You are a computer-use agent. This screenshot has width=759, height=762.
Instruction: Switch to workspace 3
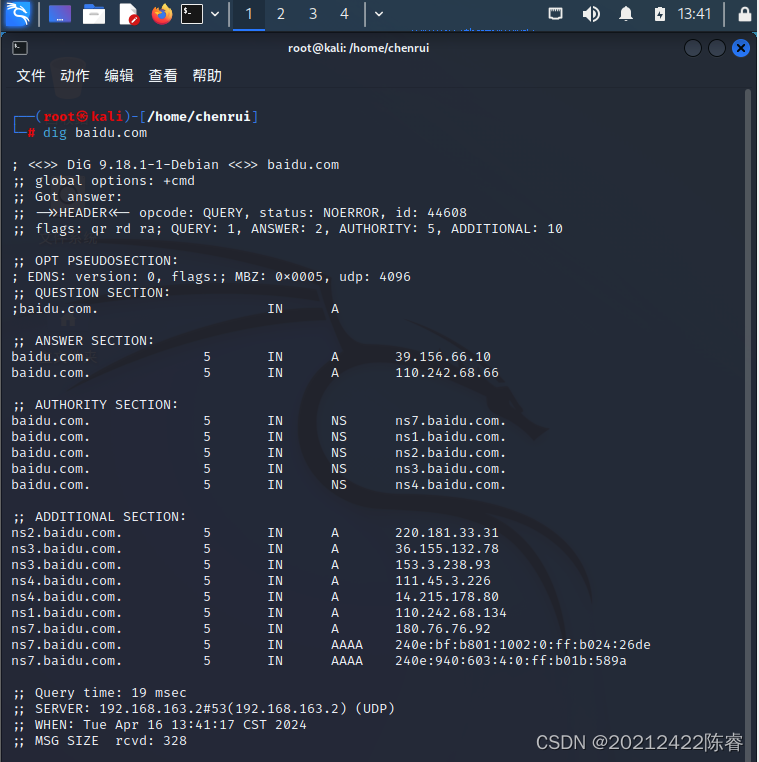[x=312, y=14]
